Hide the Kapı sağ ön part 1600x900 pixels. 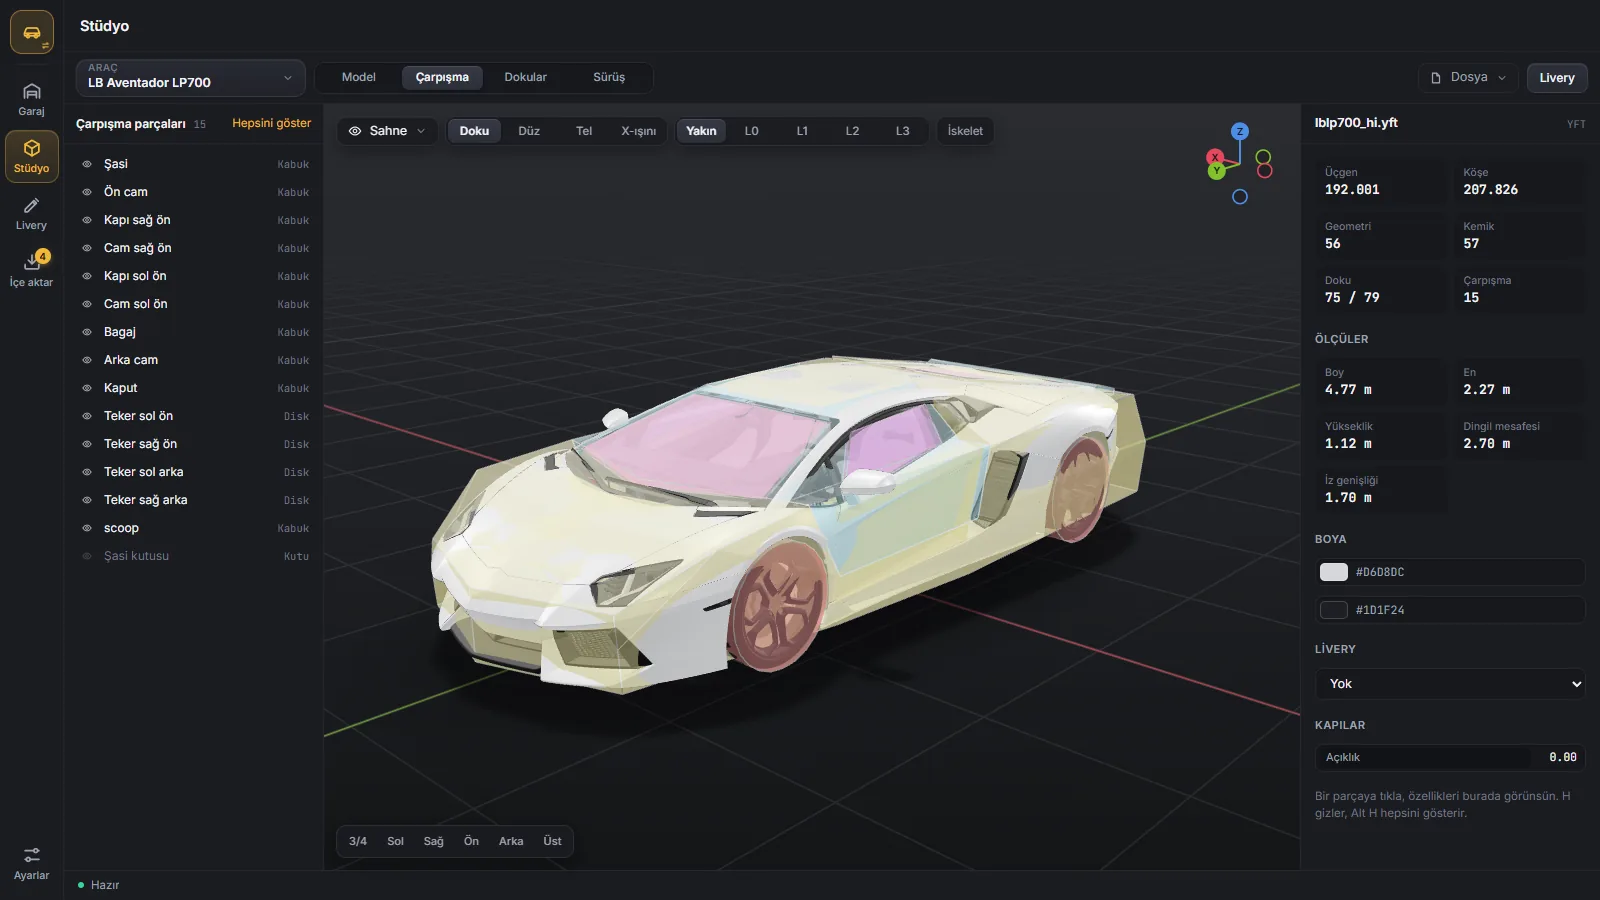coord(87,220)
